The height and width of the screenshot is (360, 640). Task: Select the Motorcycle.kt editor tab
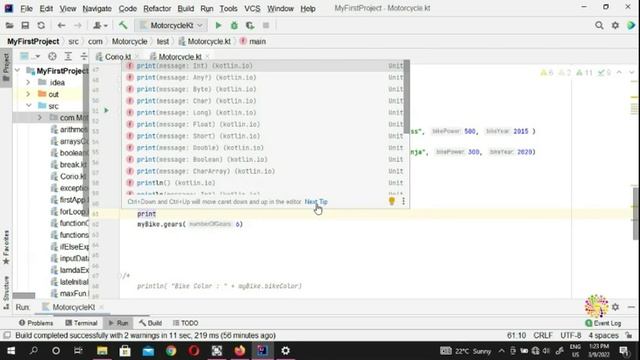click(180, 57)
